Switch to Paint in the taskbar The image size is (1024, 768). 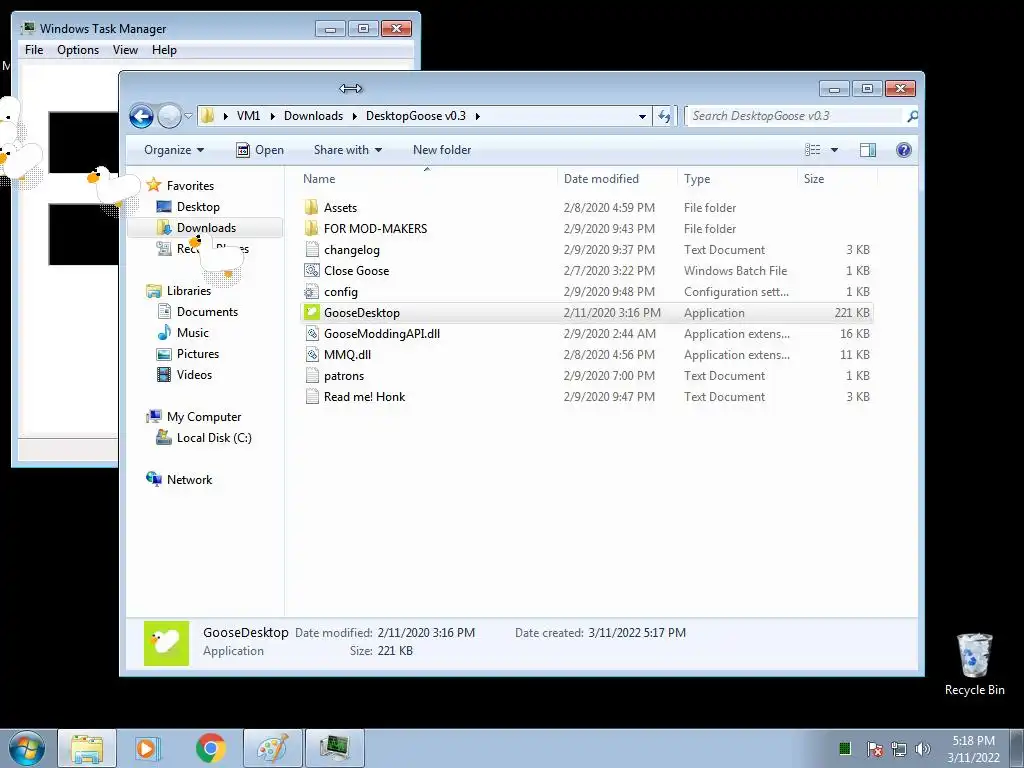coord(273,748)
